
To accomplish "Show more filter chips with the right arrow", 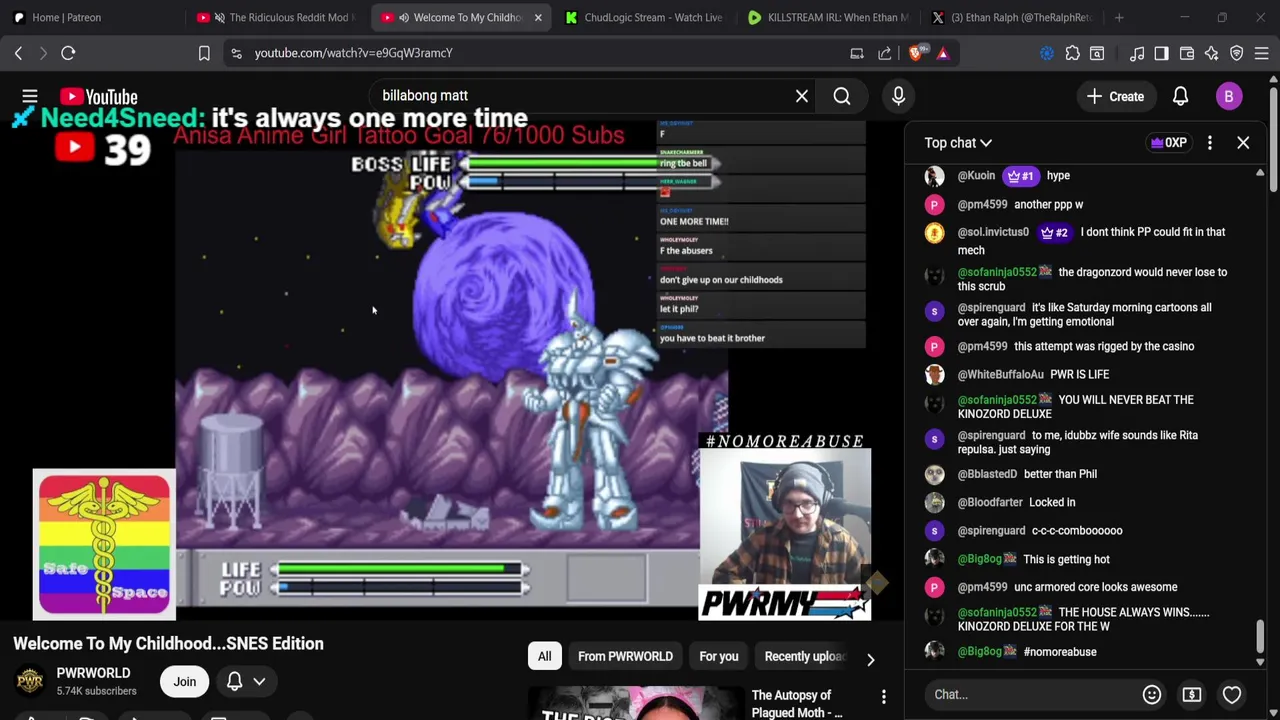I will [870, 660].
